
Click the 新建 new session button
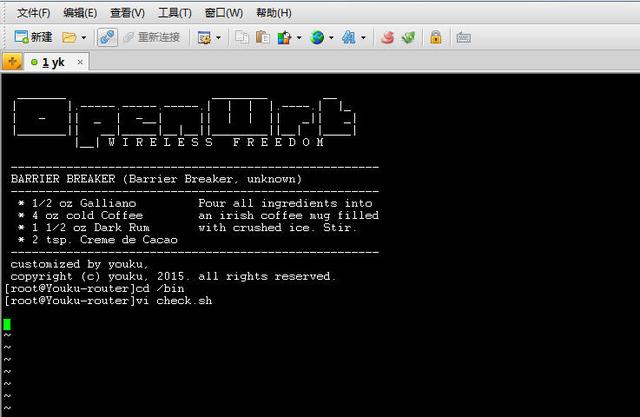33,38
